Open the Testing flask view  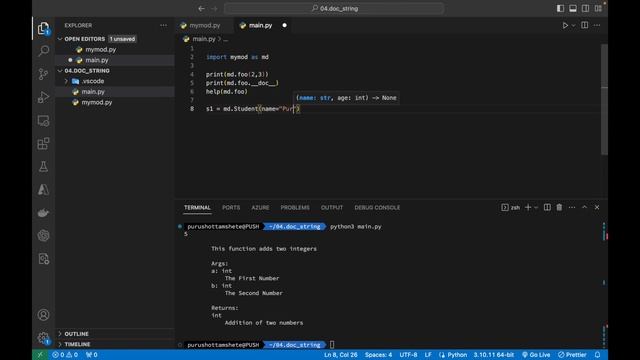[43, 167]
